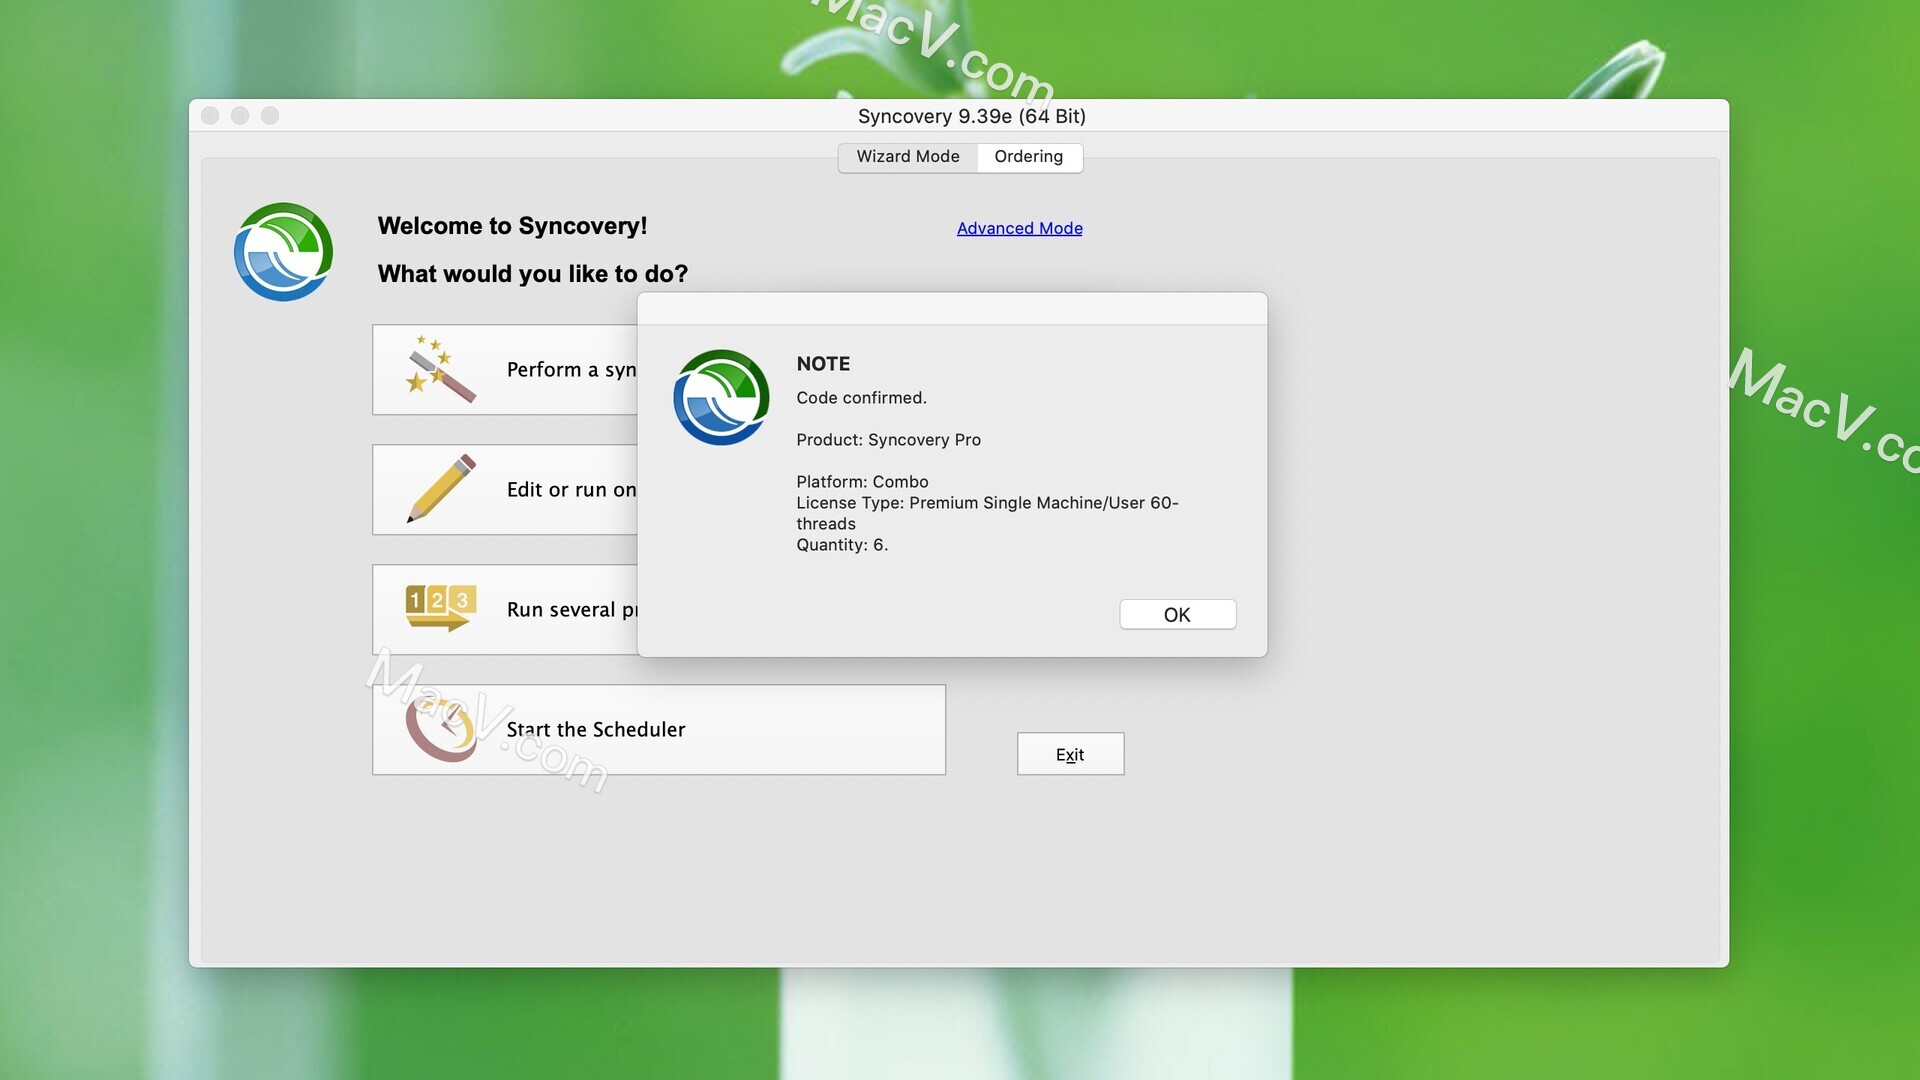The image size is (1920, 1080).
Task: Click the magic wand synchronization icon
Action: 440,369
